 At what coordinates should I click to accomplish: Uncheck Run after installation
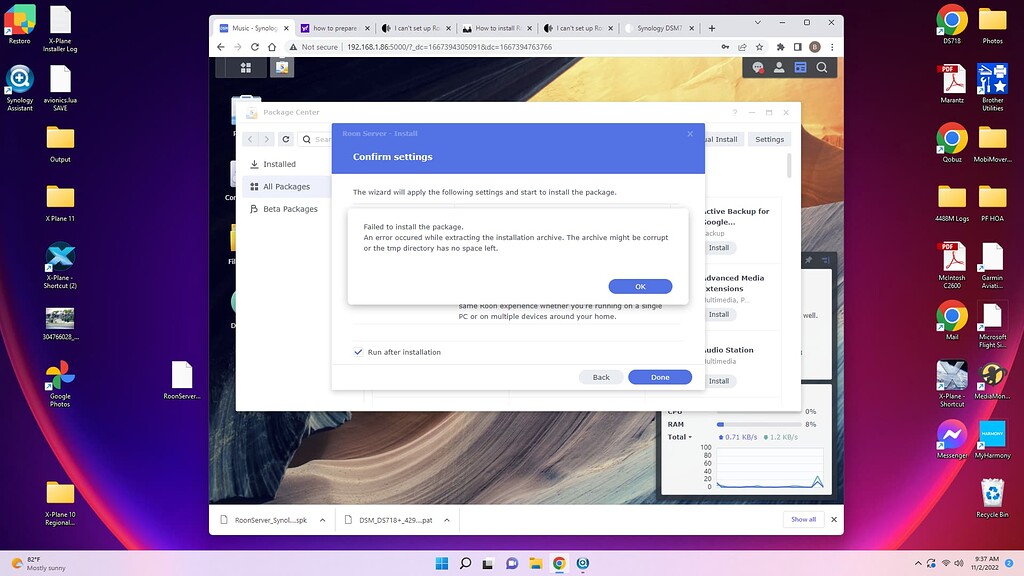[357, 351]
